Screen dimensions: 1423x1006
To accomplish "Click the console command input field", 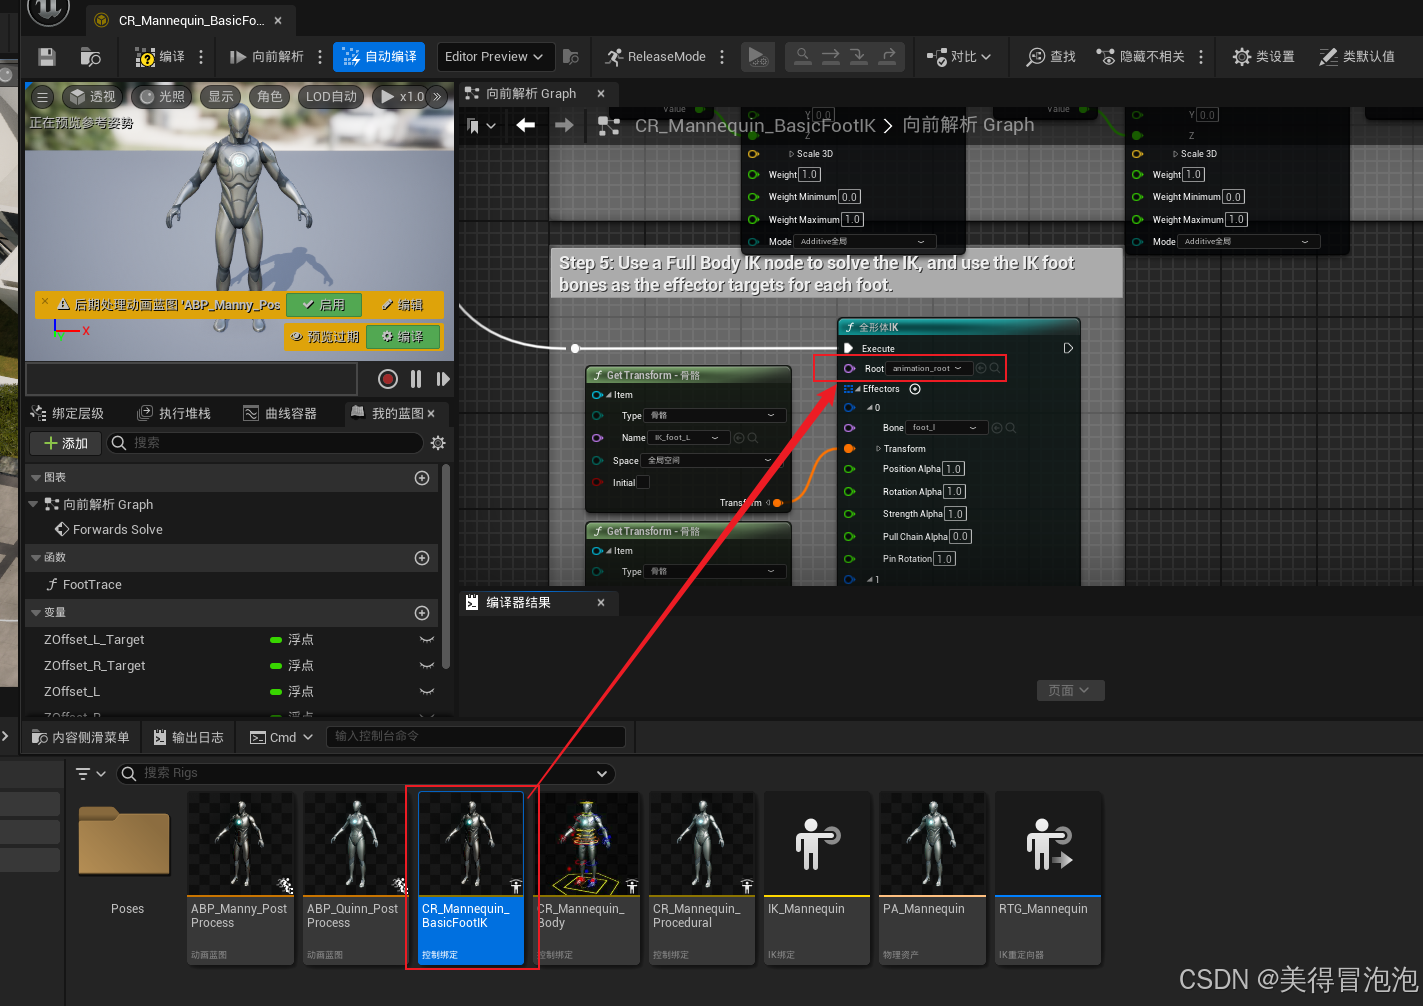I will pos(476,737).
